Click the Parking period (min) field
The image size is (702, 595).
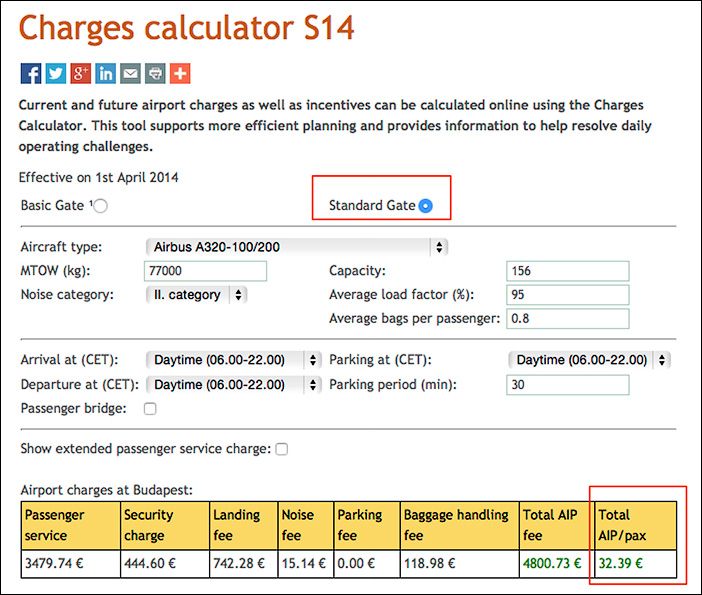(x=568, y=385)
